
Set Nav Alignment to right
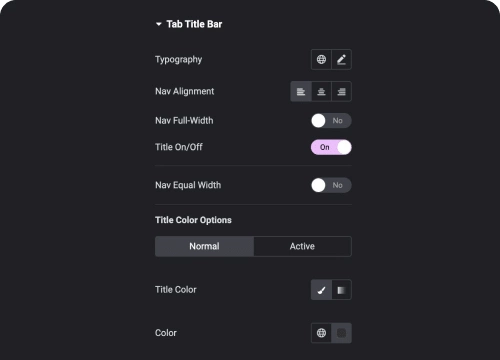tap(342, 91)
